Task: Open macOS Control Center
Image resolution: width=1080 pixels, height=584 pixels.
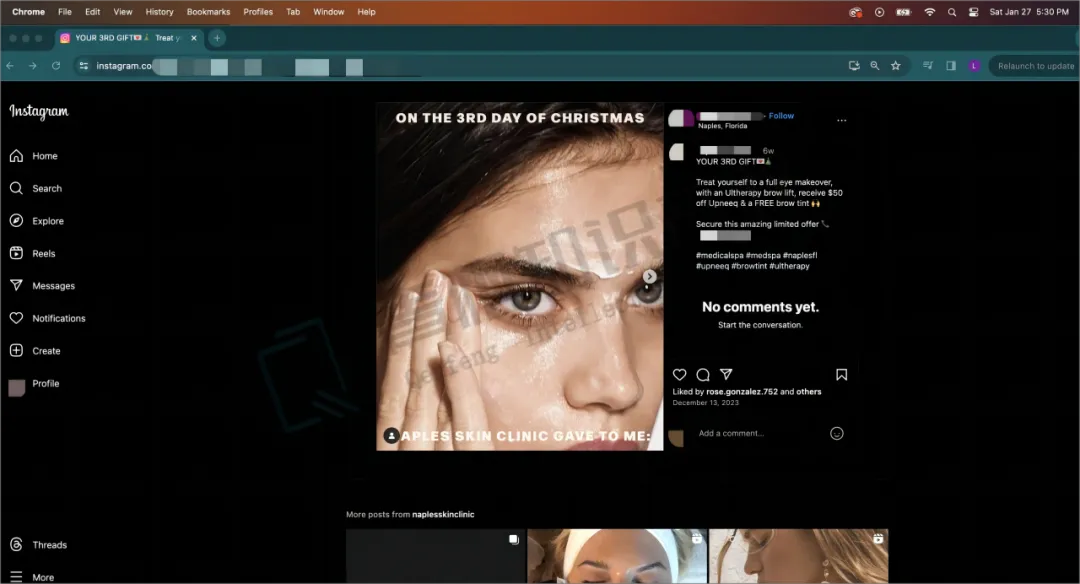Action: 973,12
